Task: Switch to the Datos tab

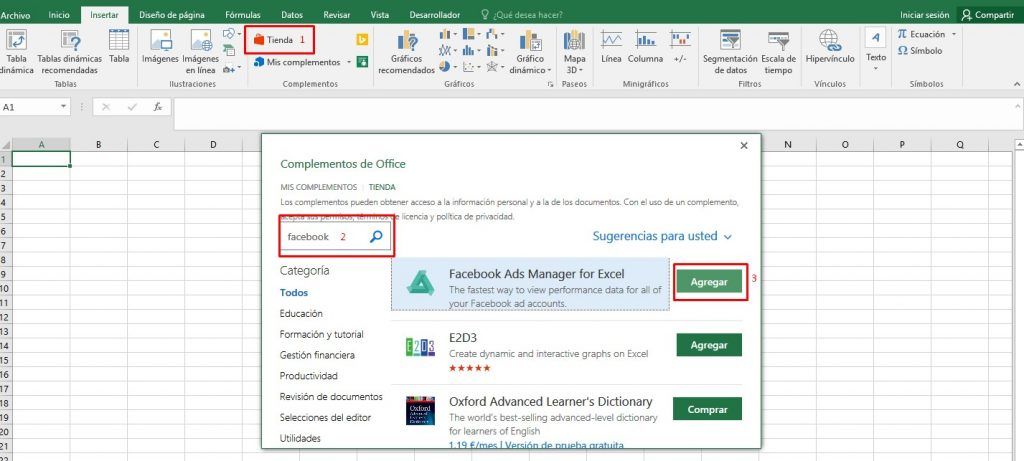Action: point(292,14)
